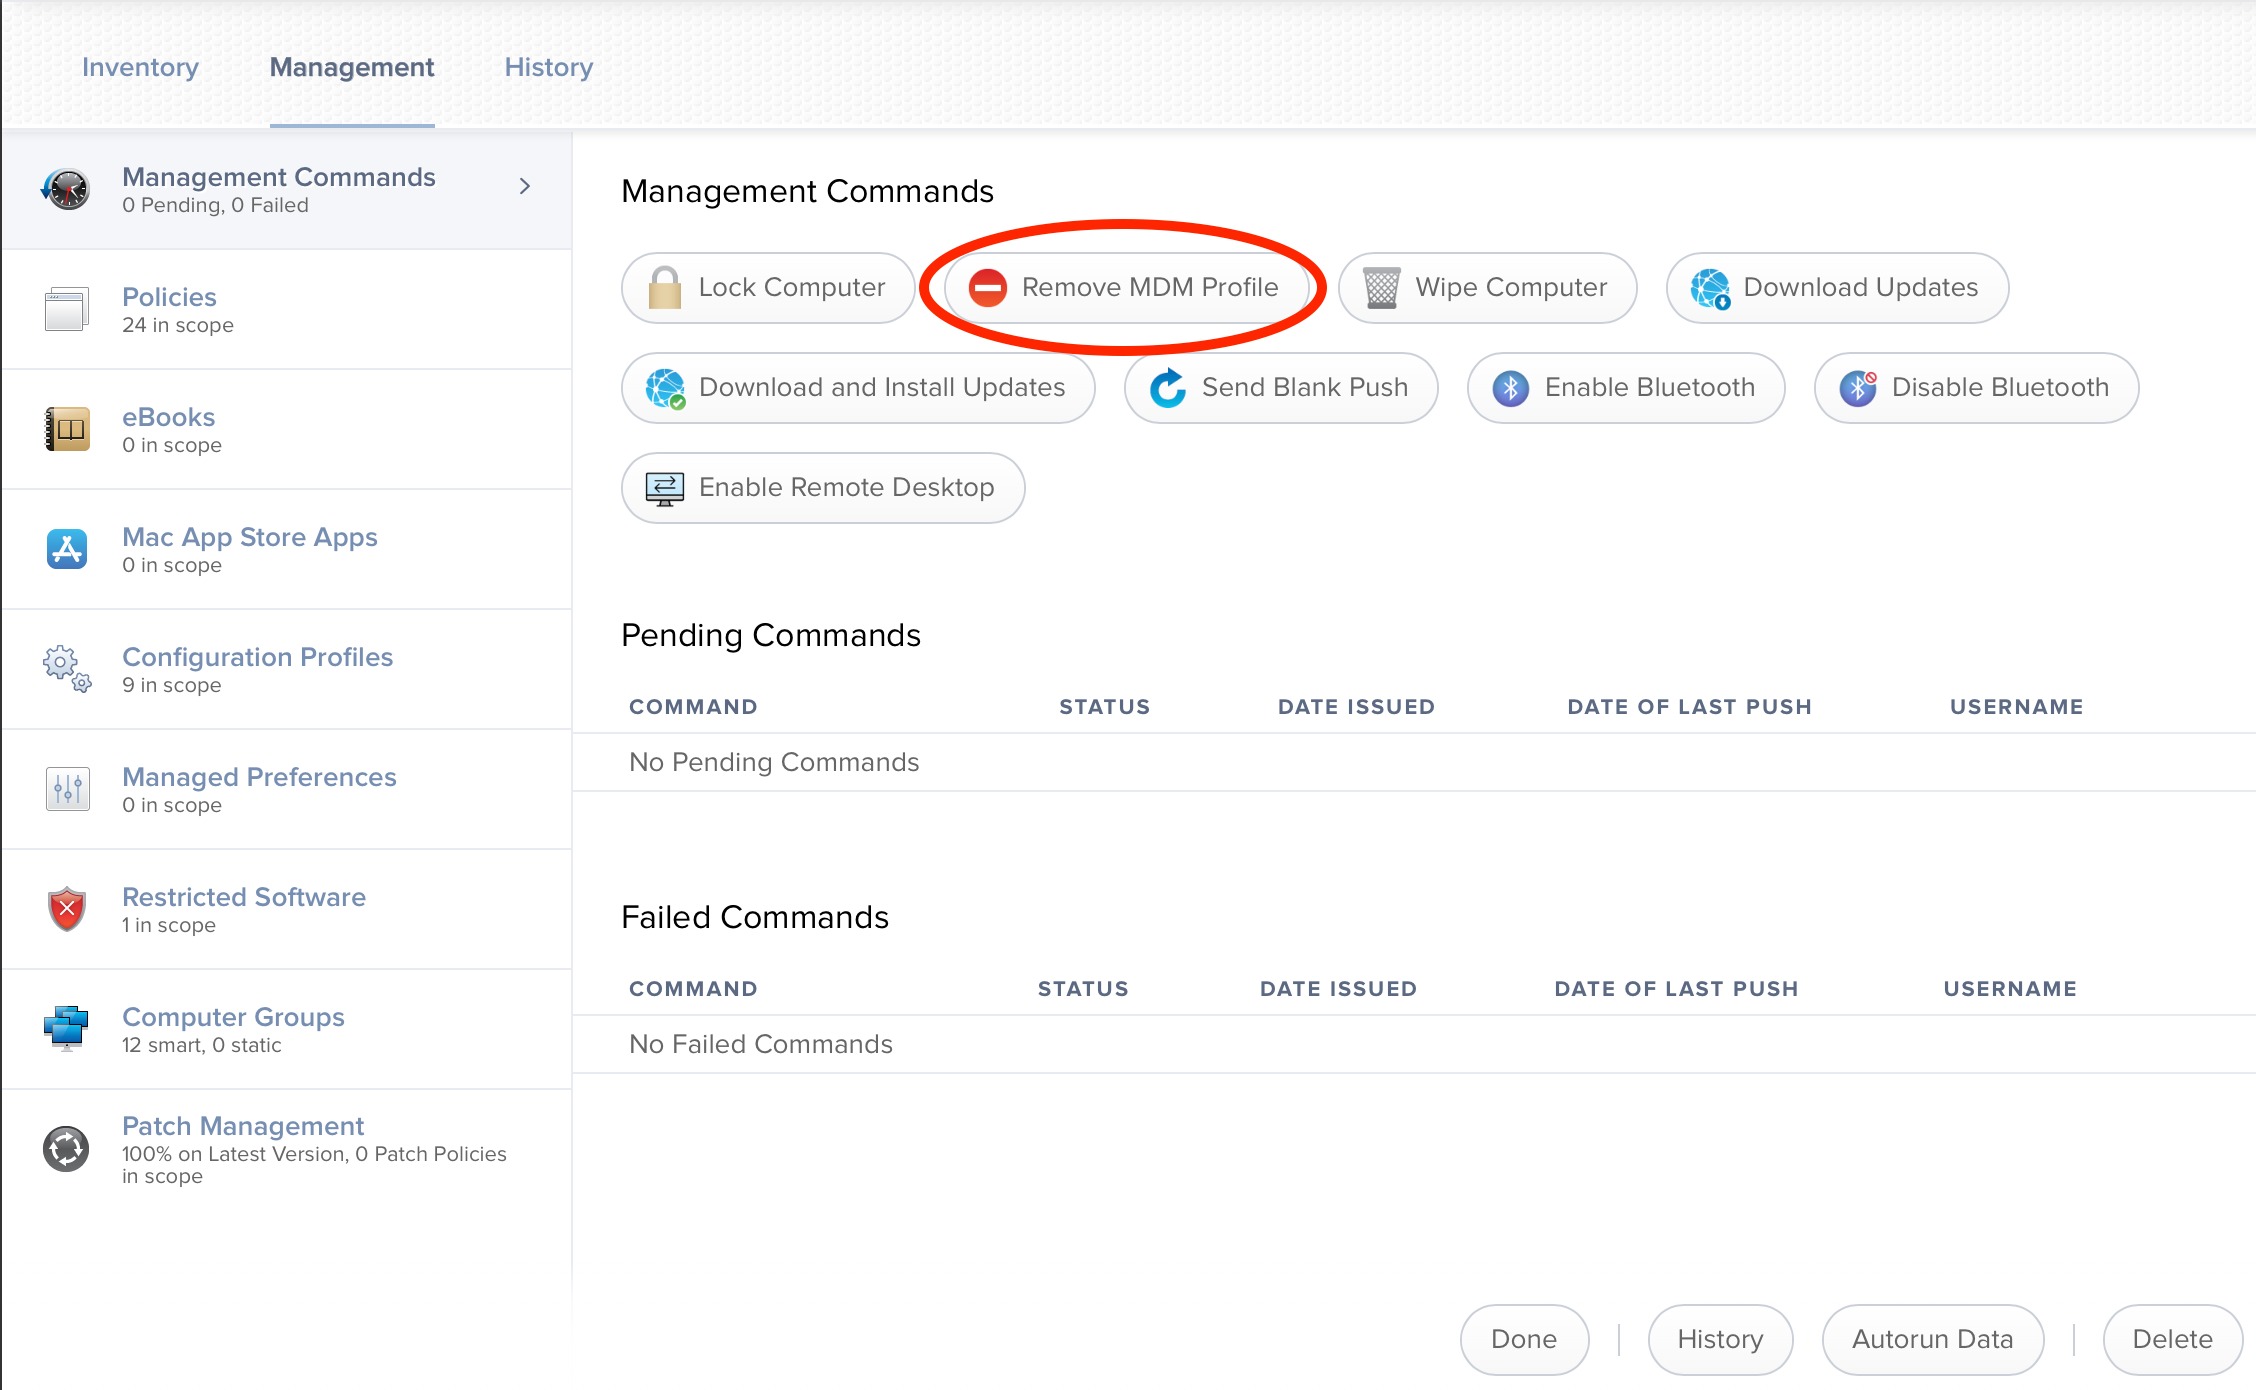Click the Policies window icon
Image resolution: width=2256 pixels, height=1390 pixels.
(x=67, y=309)
